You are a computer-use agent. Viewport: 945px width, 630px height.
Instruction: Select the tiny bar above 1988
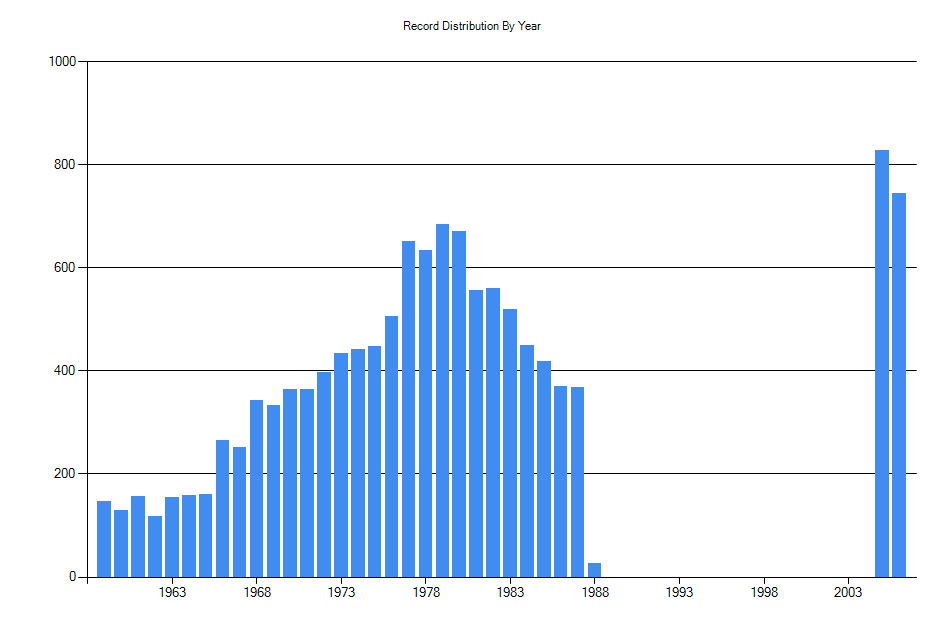(x=594, y=570)
